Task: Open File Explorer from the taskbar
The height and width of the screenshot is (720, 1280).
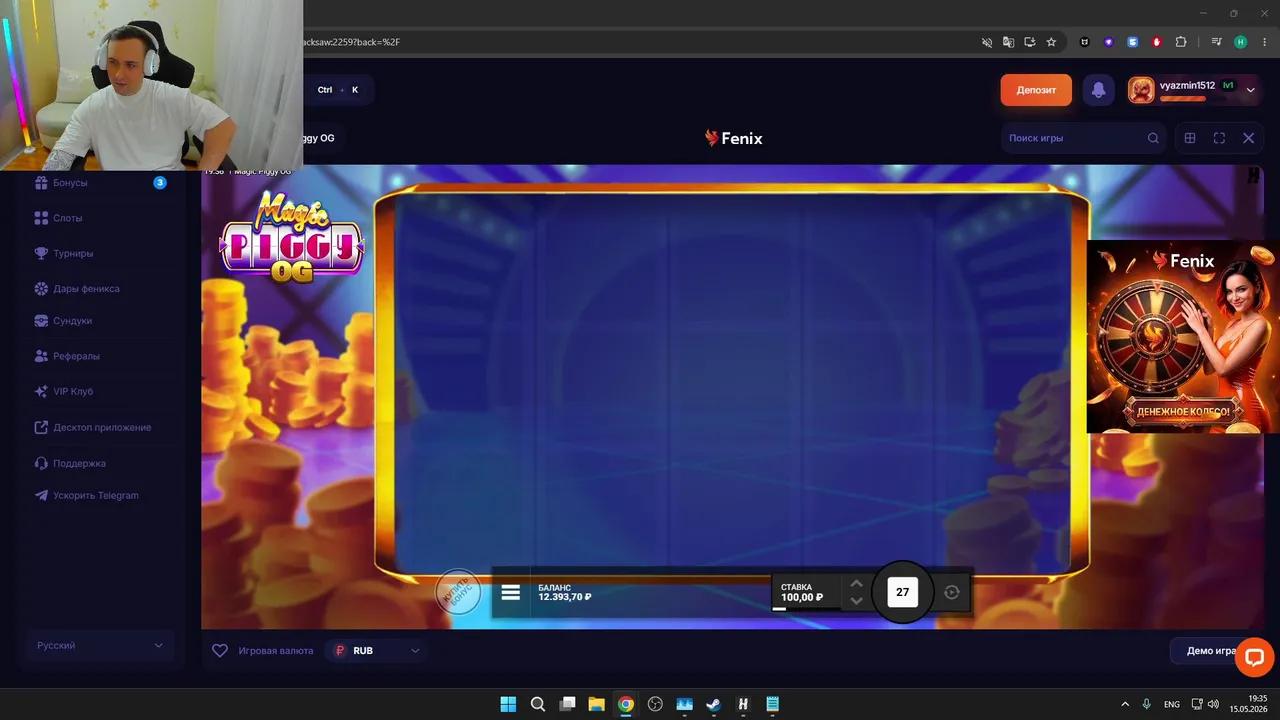Action: point(596,704)
